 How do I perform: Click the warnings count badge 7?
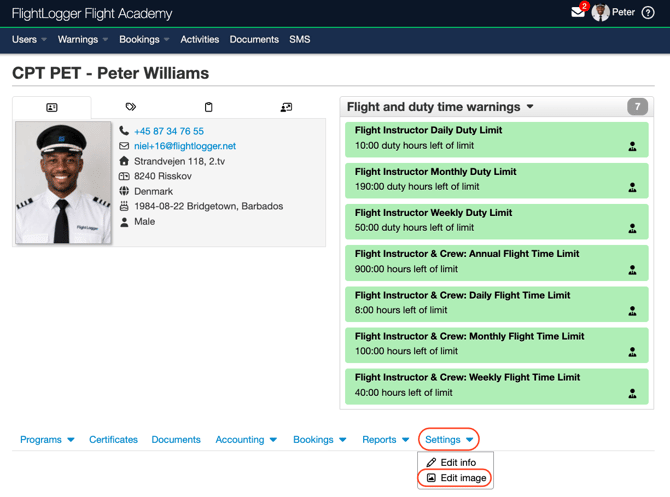pos(637,106)
